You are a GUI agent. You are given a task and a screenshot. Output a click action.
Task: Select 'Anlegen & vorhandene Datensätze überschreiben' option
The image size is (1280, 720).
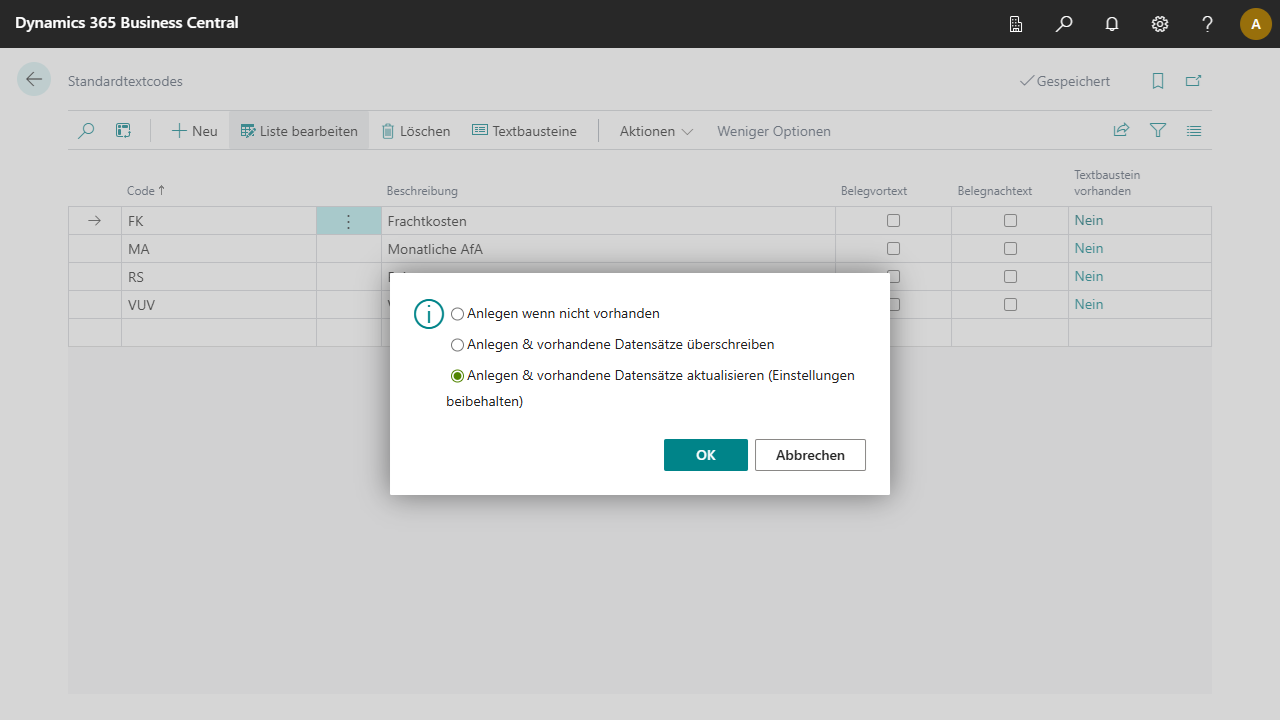click(458, 345)
